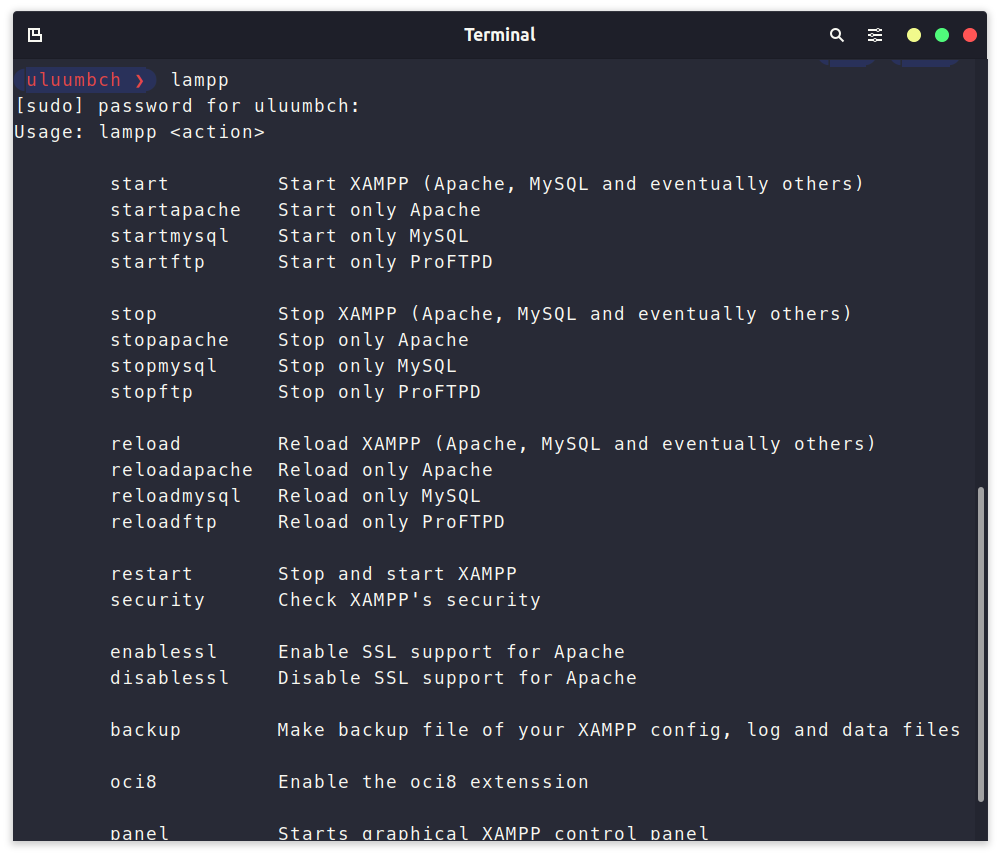Click 'Start only ProFTPD' description

[x=385, y=262]
